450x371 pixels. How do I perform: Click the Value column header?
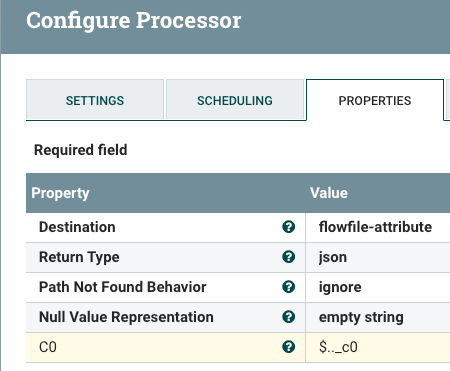click(329, 193)
